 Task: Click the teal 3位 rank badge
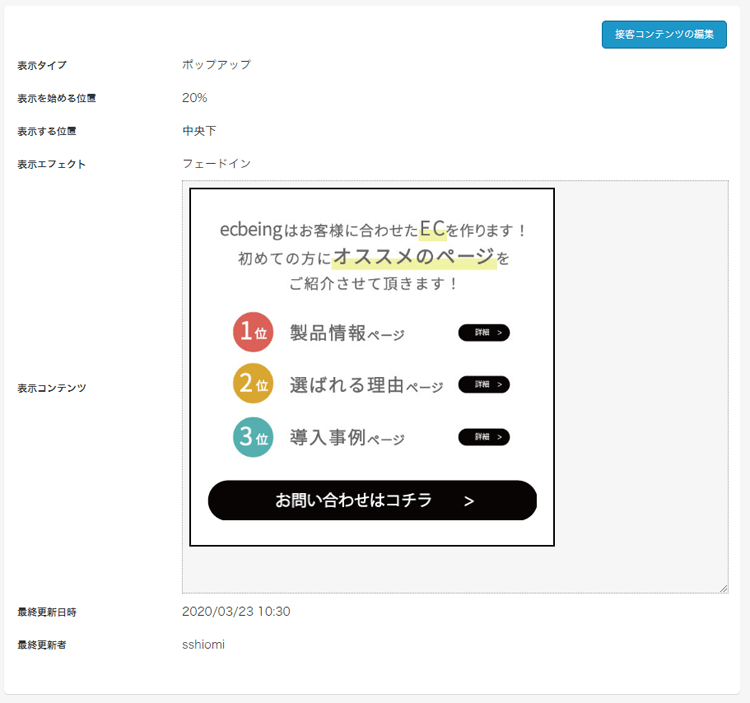[253, 437]
